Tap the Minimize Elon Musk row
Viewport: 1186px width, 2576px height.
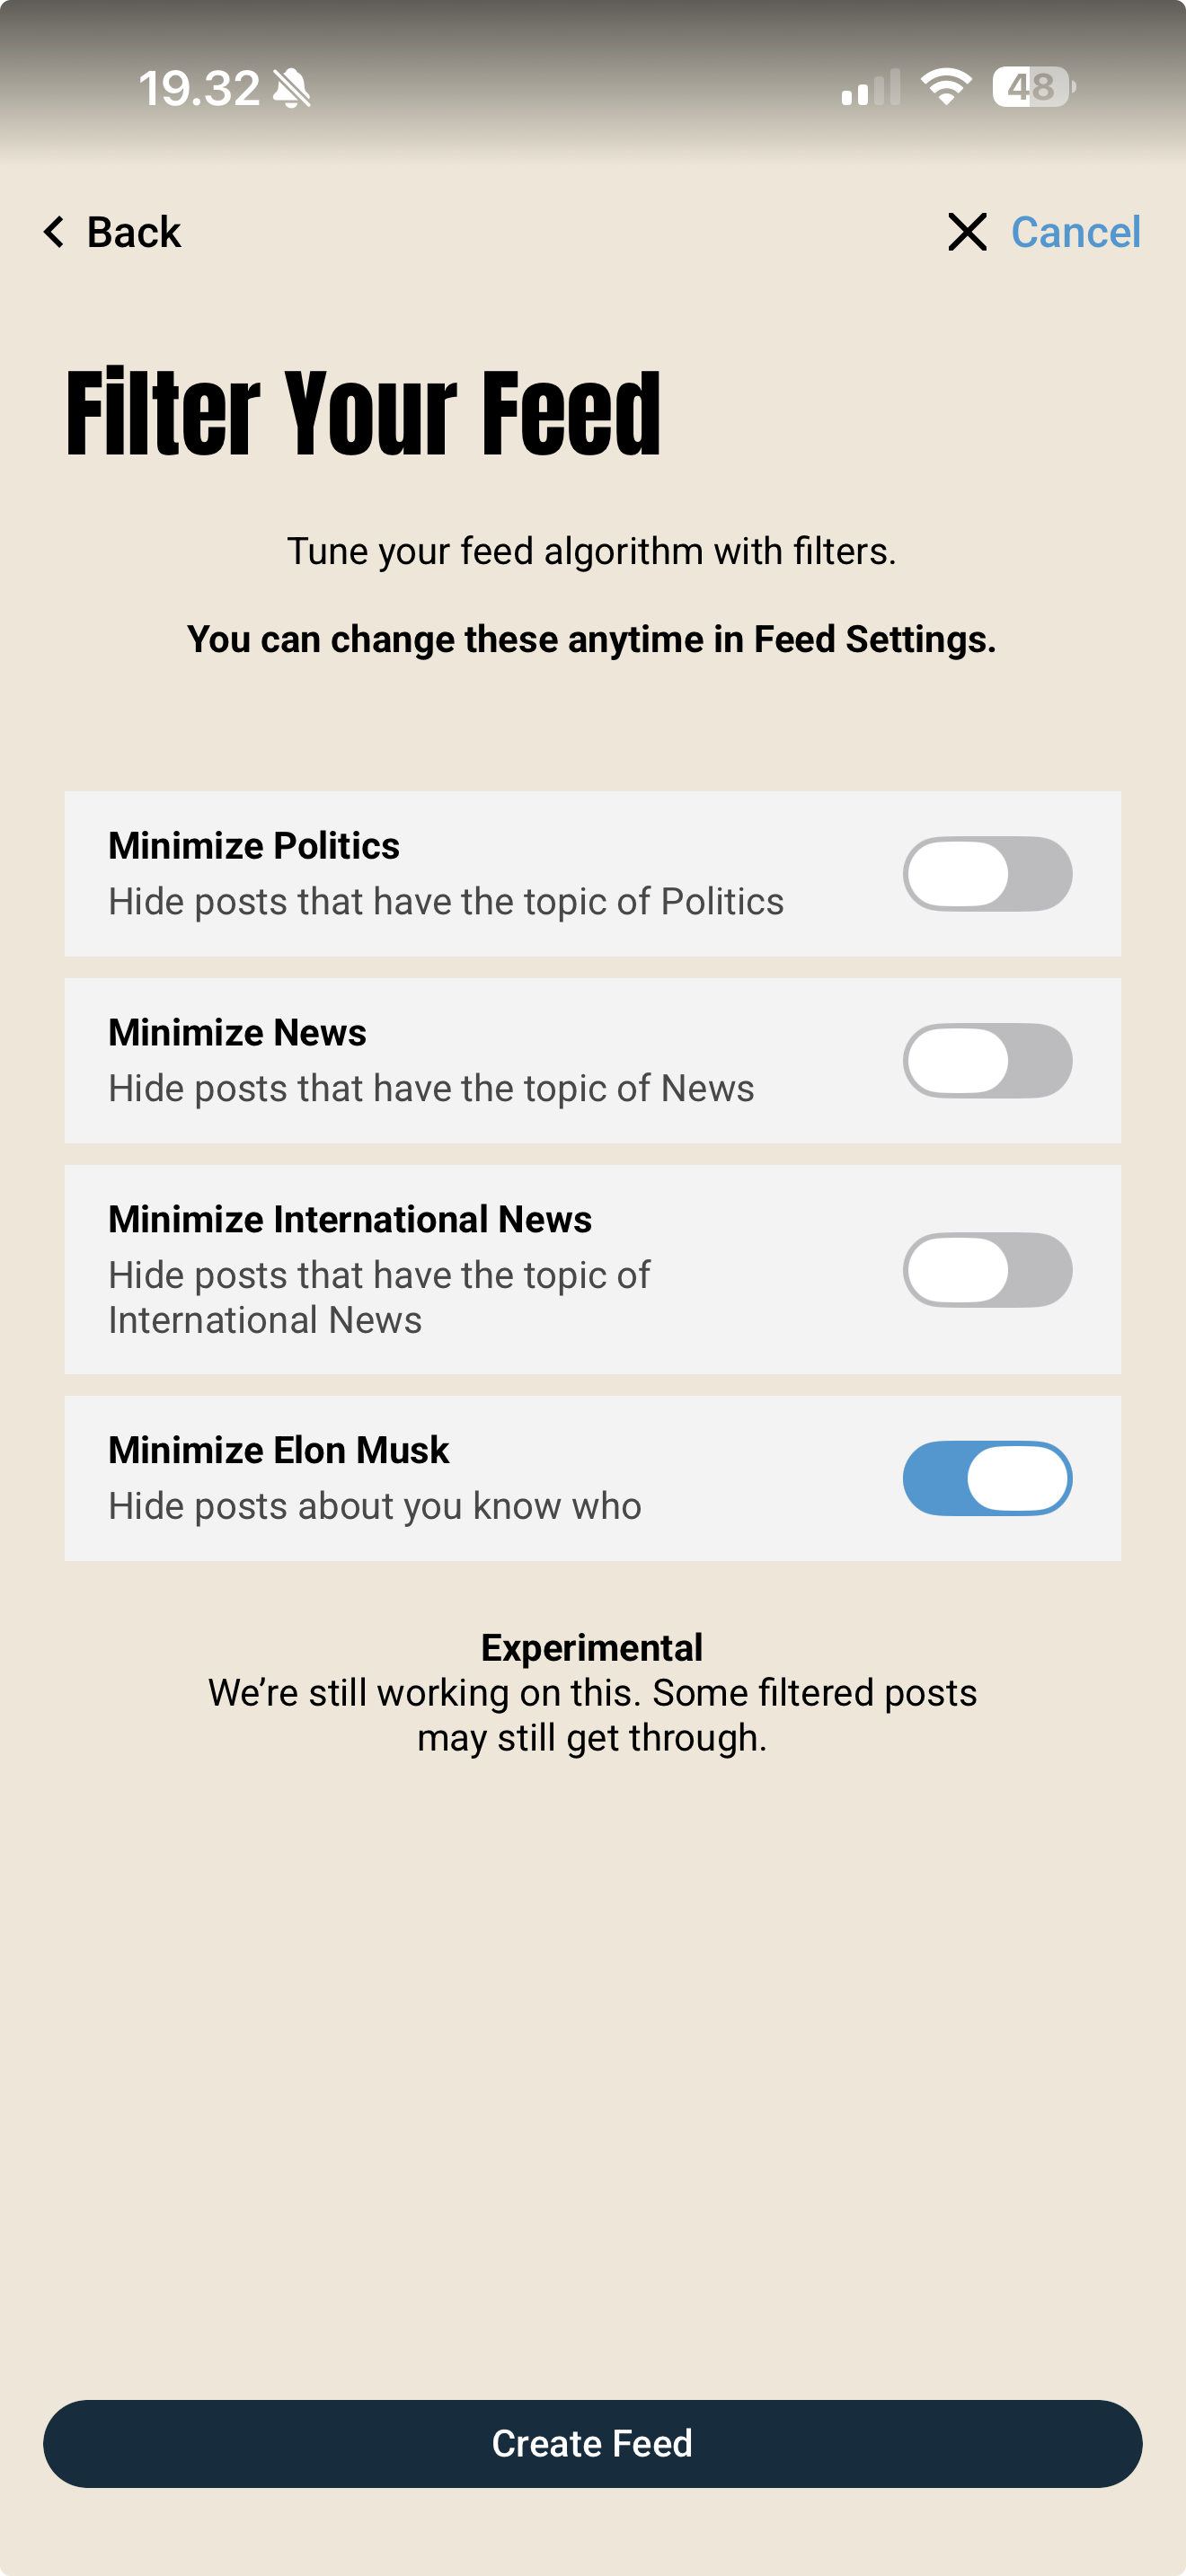pos(400,1477)
